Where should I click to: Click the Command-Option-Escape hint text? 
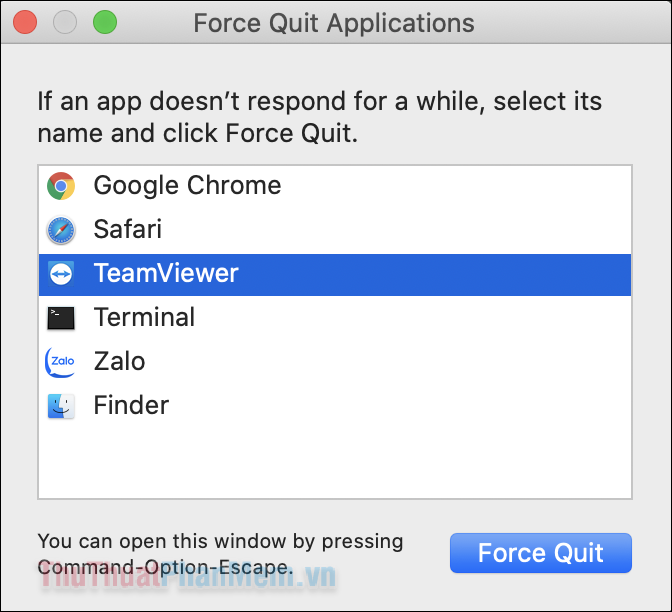(220, 554)
